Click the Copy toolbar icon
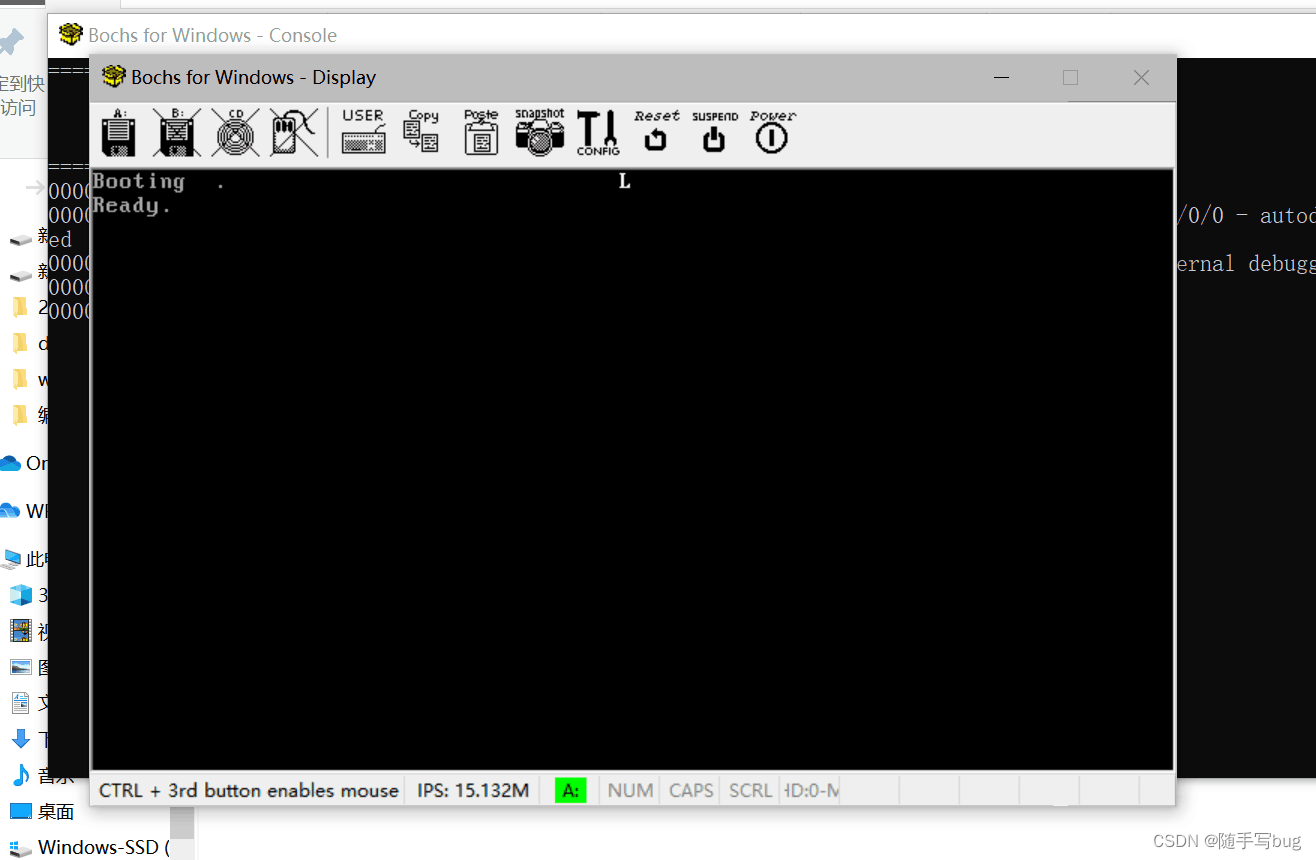This screenshot has height=860, width=1316. click(x=422, y=132)
